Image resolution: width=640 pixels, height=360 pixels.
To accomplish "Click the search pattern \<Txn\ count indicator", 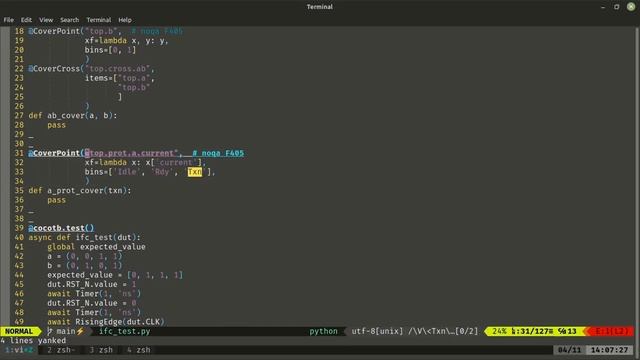I will (x=443, y=331).
